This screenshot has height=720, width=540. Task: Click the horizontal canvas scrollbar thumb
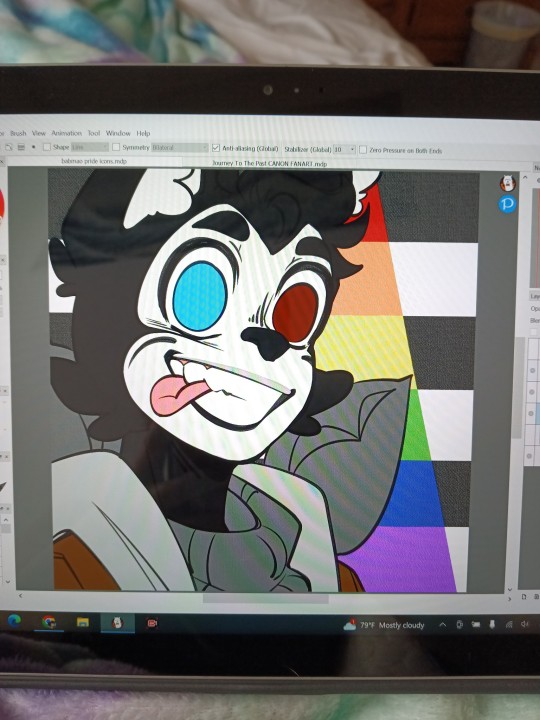(x=266, y=599)
